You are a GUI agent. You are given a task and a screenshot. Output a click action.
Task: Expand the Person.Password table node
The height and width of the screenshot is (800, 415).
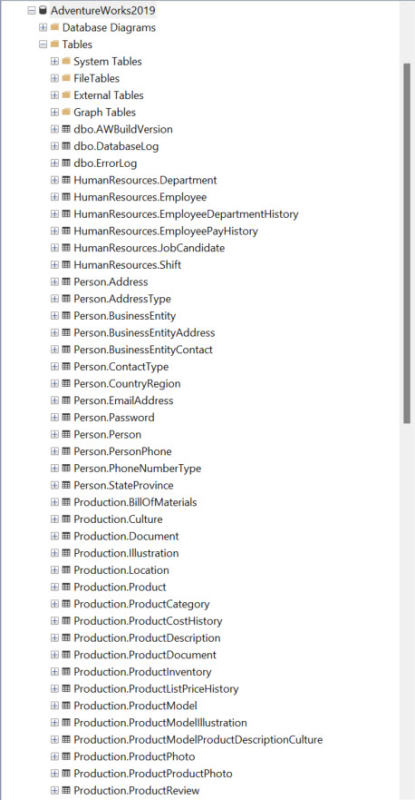pyautogui.click(x=55, y=417)
